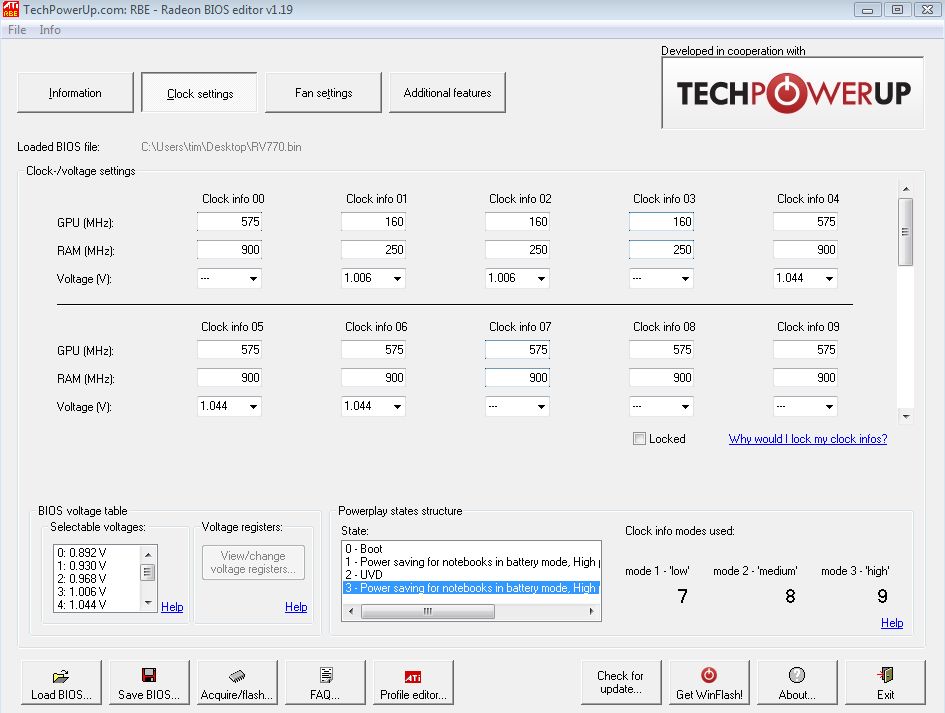Click the RBE app icon in title bar

[x=10, y=9]
